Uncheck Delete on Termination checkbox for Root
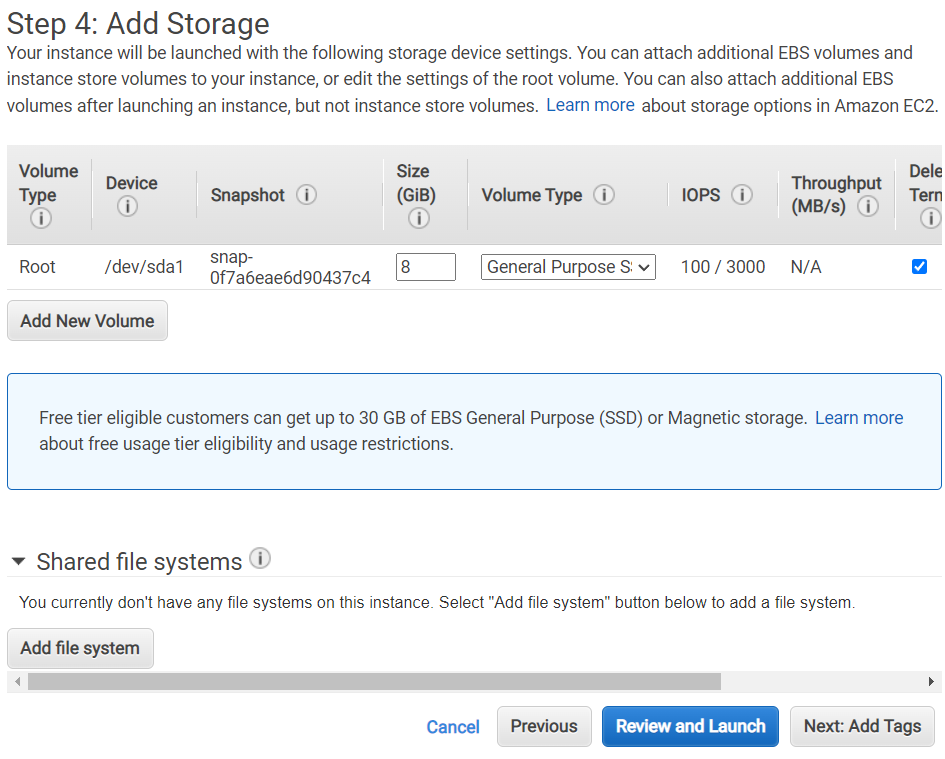The height and width of the screenshot is (759, 945). pos(920,267)
